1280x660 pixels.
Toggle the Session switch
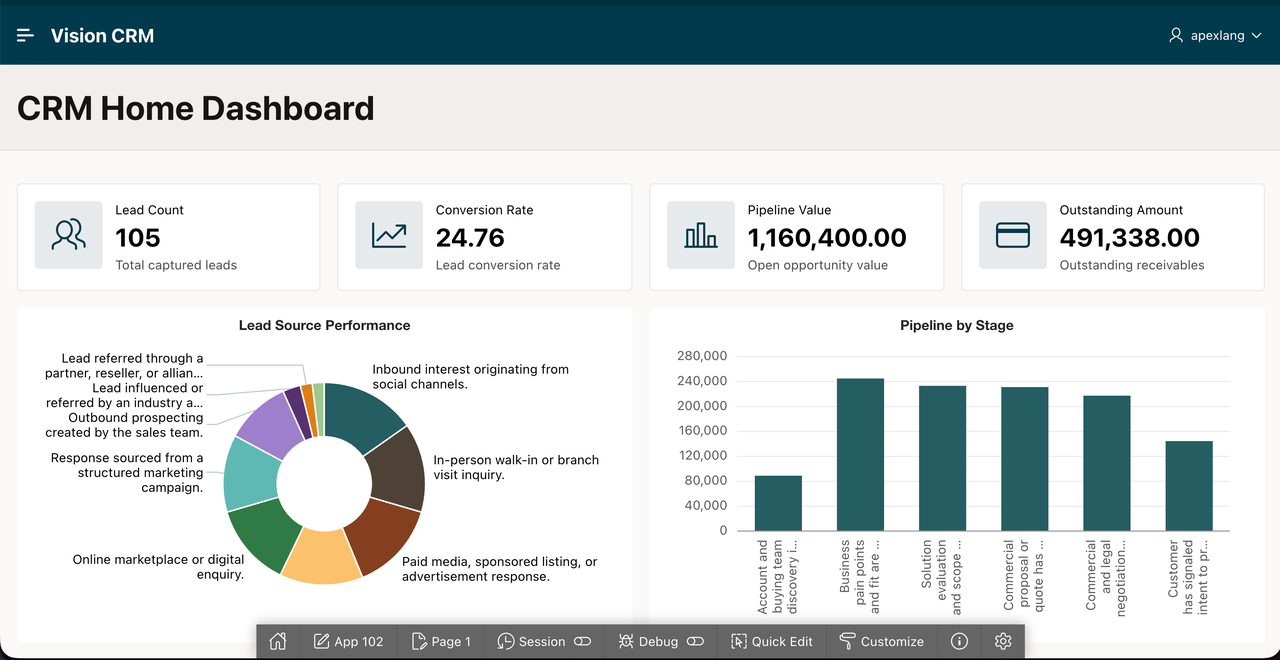point(582,641)
